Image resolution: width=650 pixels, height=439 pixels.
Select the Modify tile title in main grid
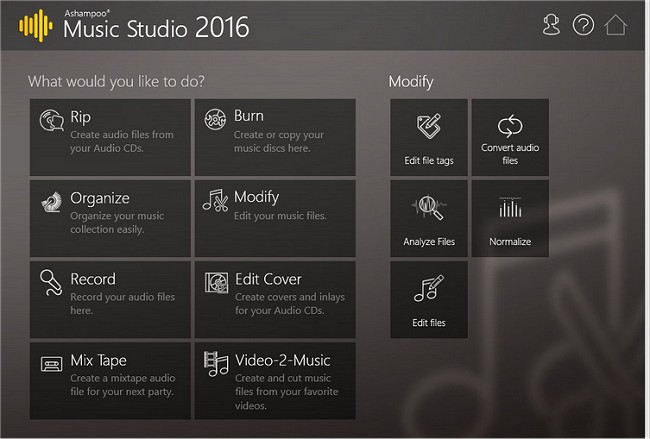pos(257,197)
